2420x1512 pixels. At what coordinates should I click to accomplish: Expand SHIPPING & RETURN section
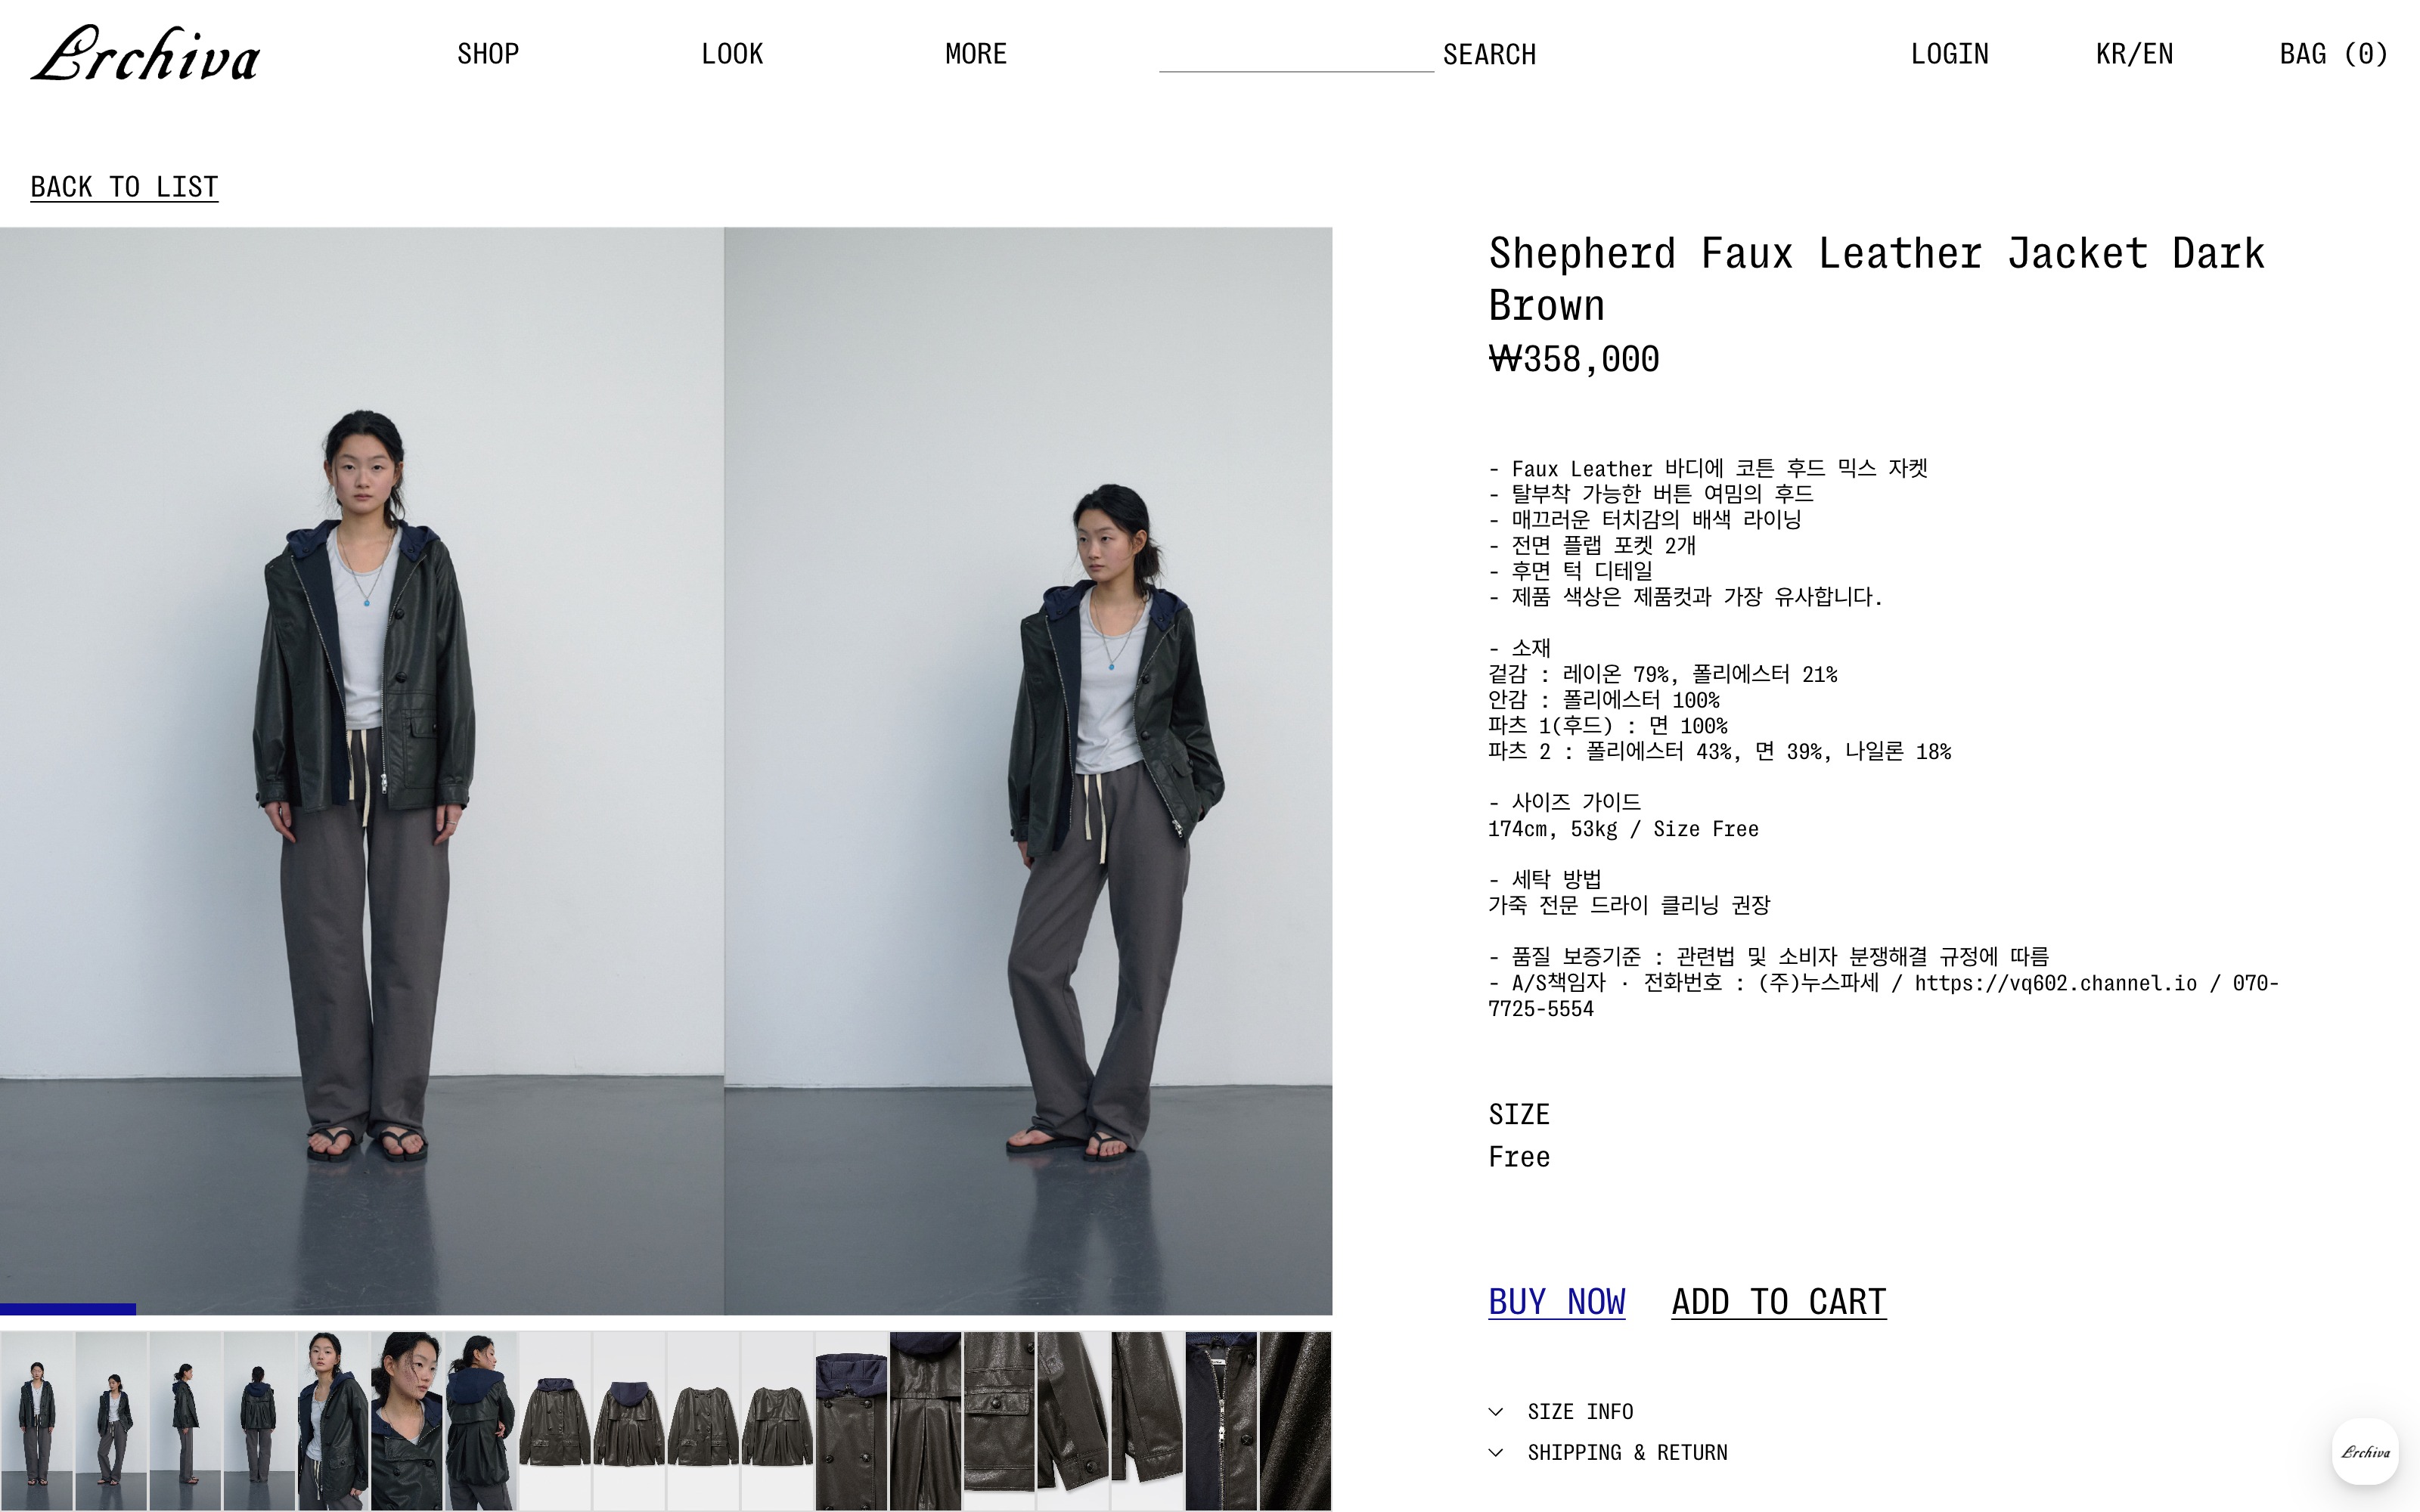pos(1608,1453)
